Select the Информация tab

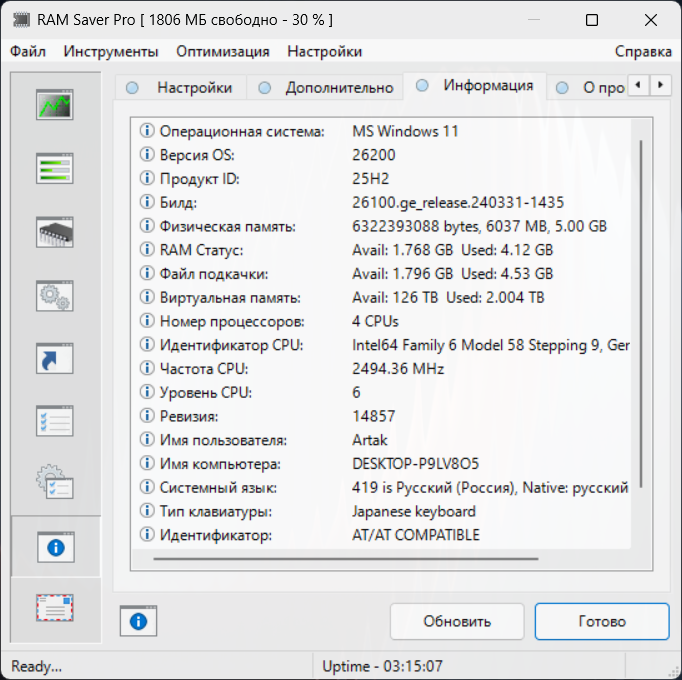coord(475,86)
